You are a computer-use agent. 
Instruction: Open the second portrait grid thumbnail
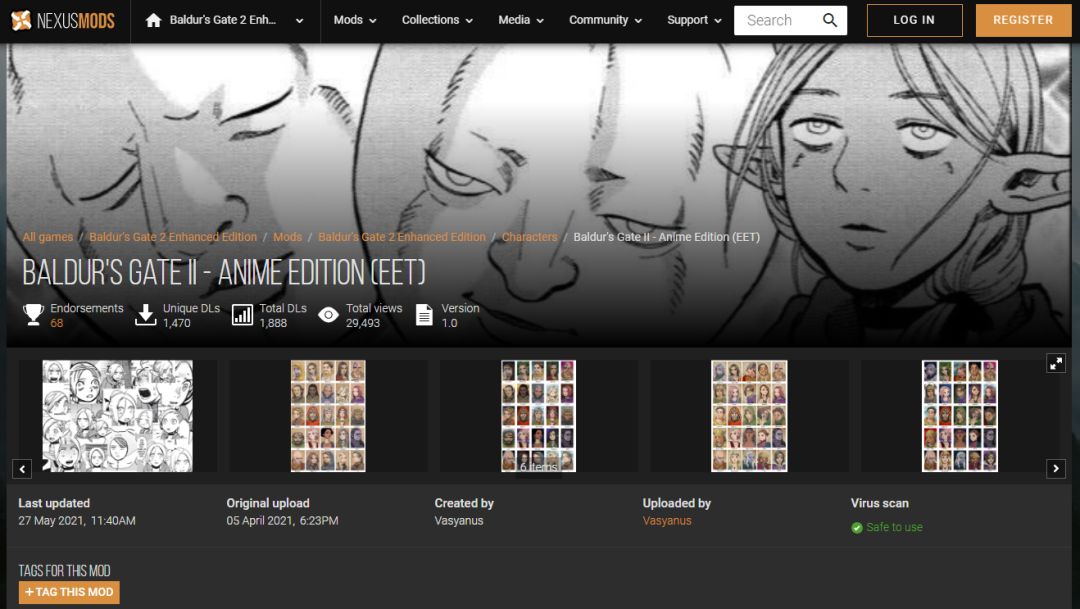328,415
